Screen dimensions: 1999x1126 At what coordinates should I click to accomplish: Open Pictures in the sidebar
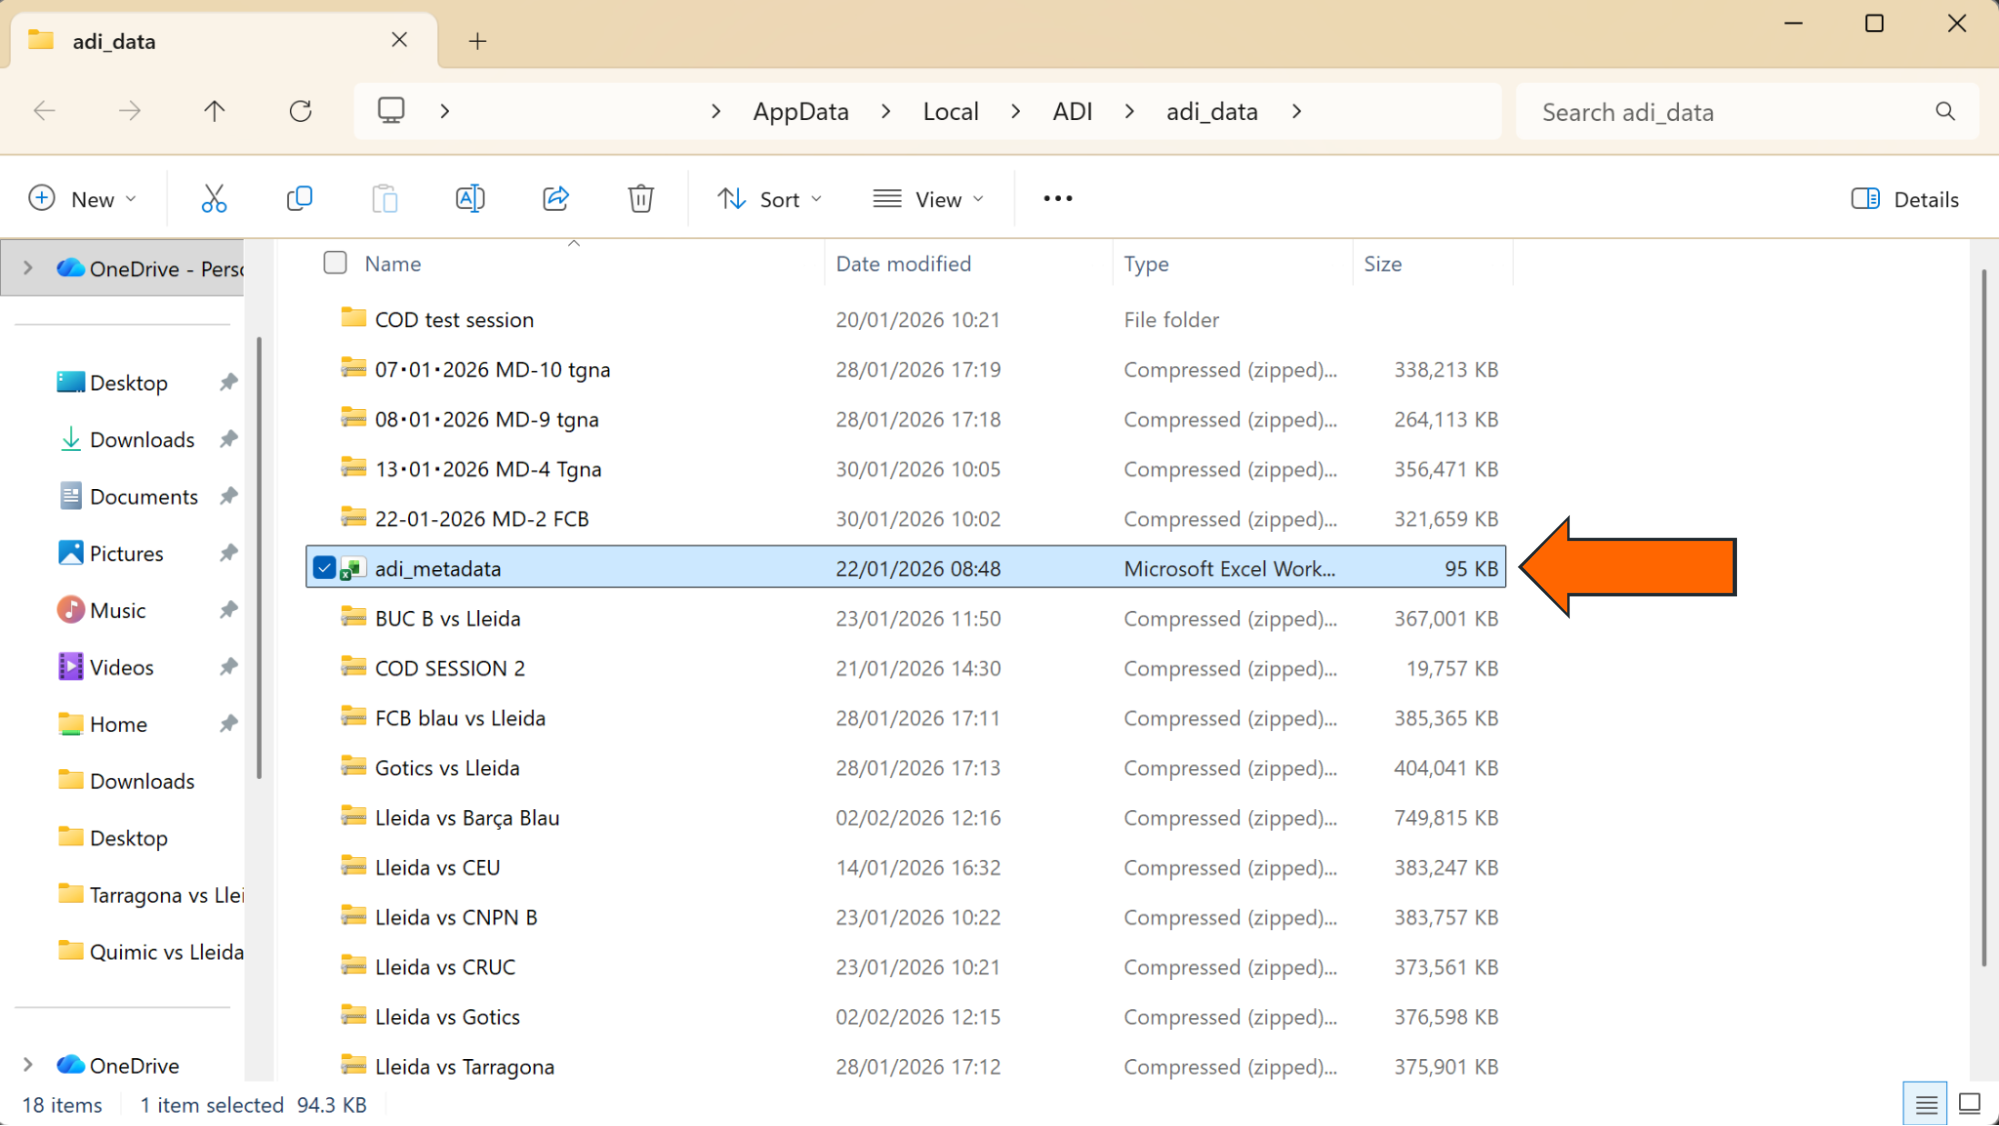coord(126,553)
